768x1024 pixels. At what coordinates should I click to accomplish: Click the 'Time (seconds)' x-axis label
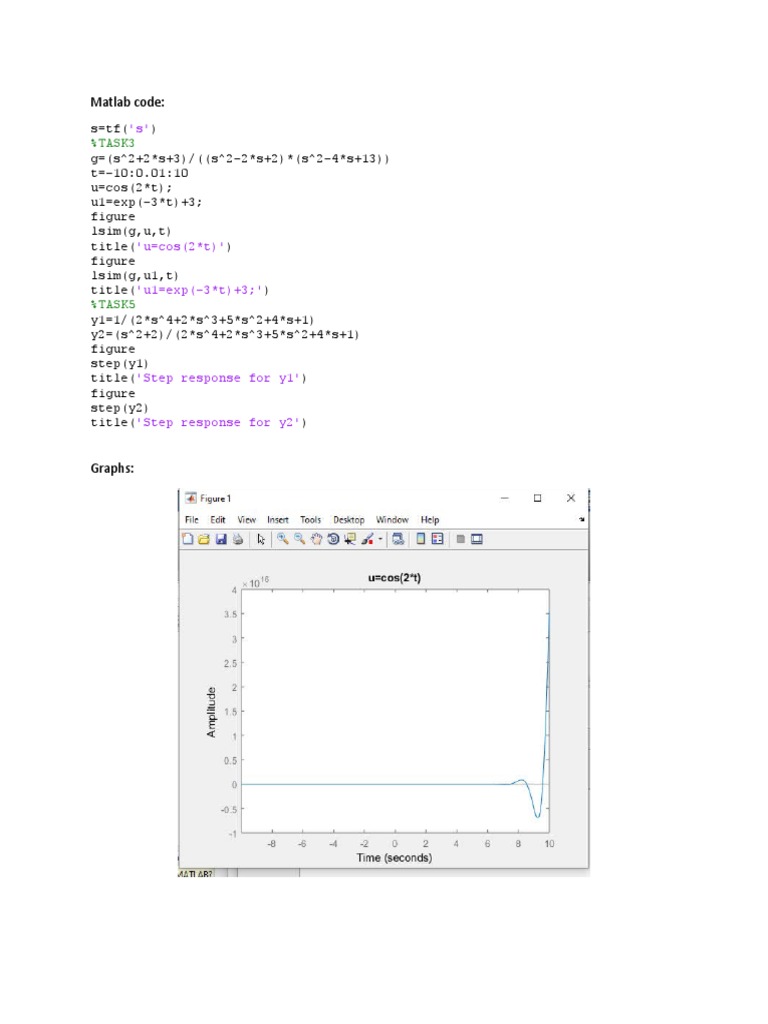point(394,857)
